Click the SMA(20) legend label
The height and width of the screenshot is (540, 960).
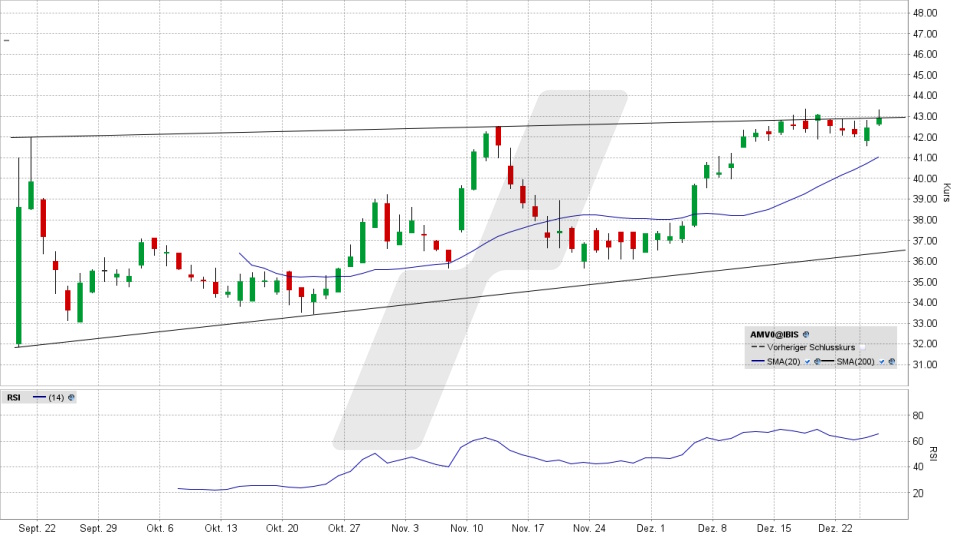(784, 362)
